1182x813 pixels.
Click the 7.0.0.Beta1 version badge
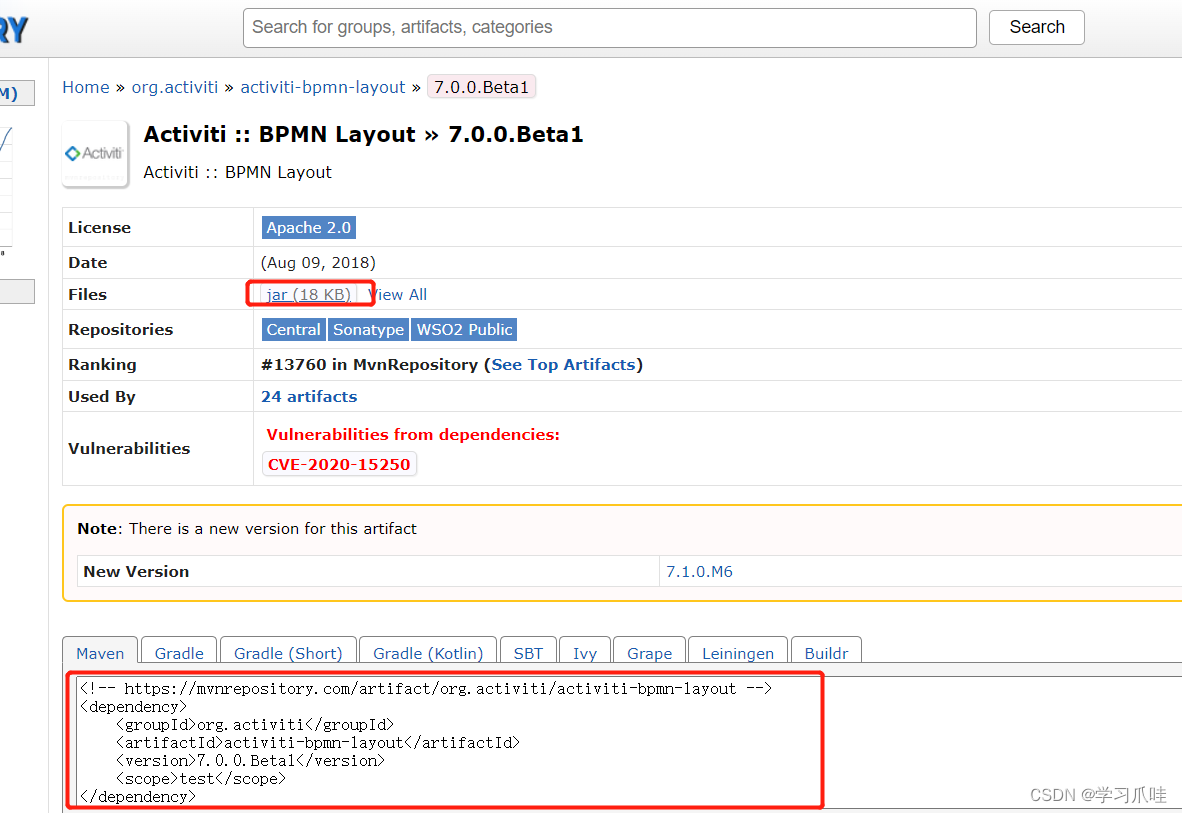[x=482, y=87]
